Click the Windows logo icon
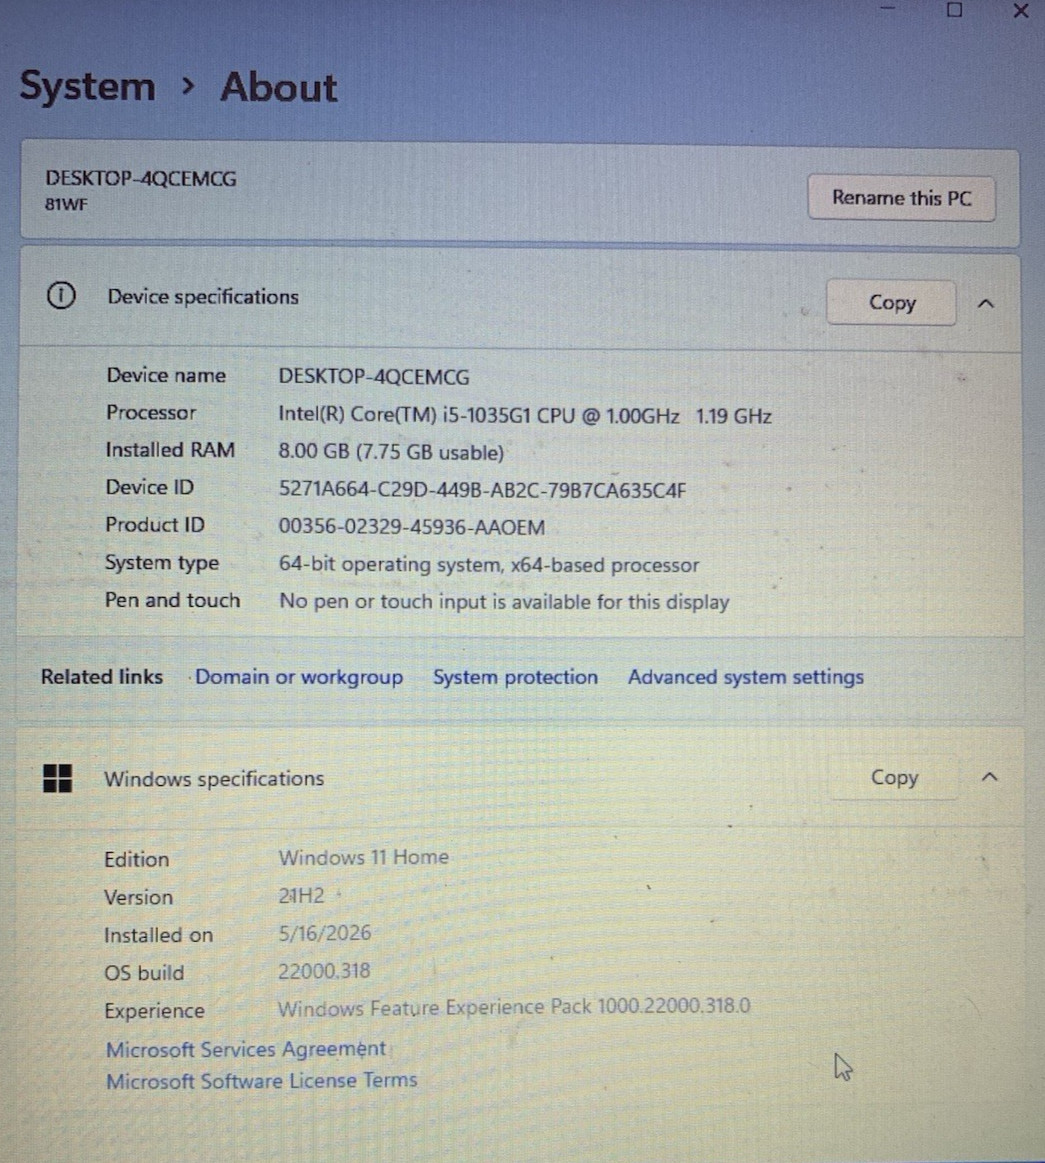 click(x=58, y=779)
